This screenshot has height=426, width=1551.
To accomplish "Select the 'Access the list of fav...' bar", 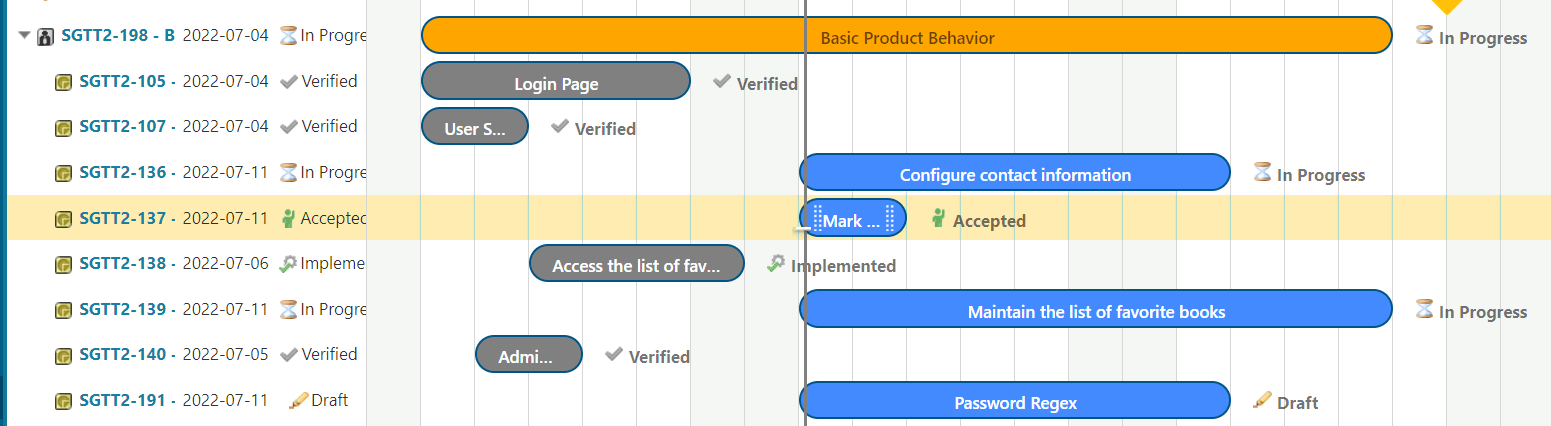I will pyautogui.click(x=637, y=264).
